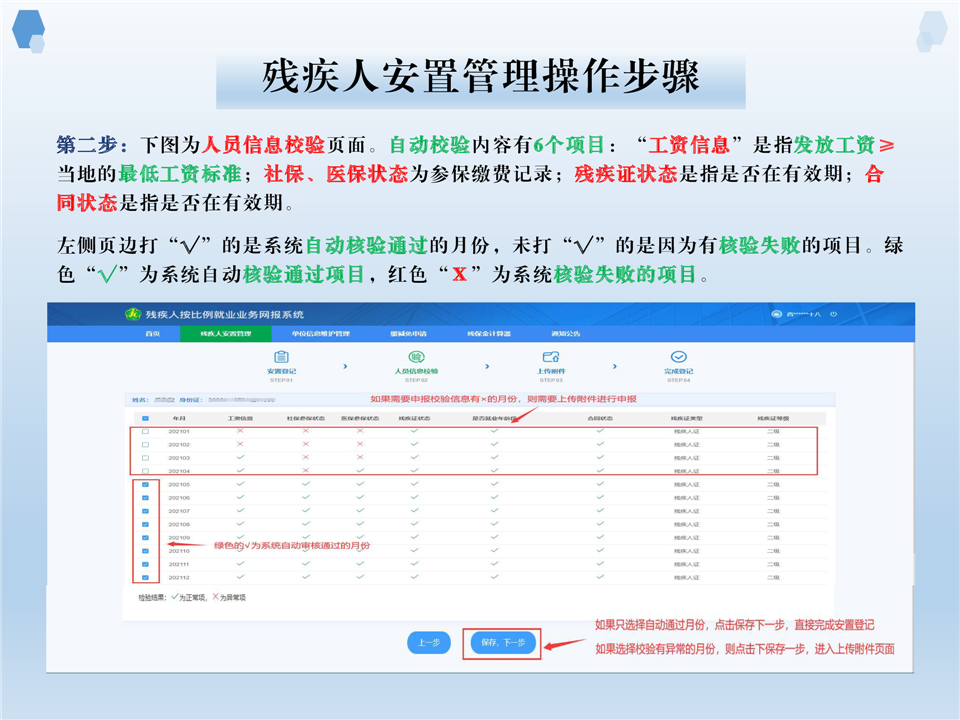Open the 首页 tab

coord(153,333)
